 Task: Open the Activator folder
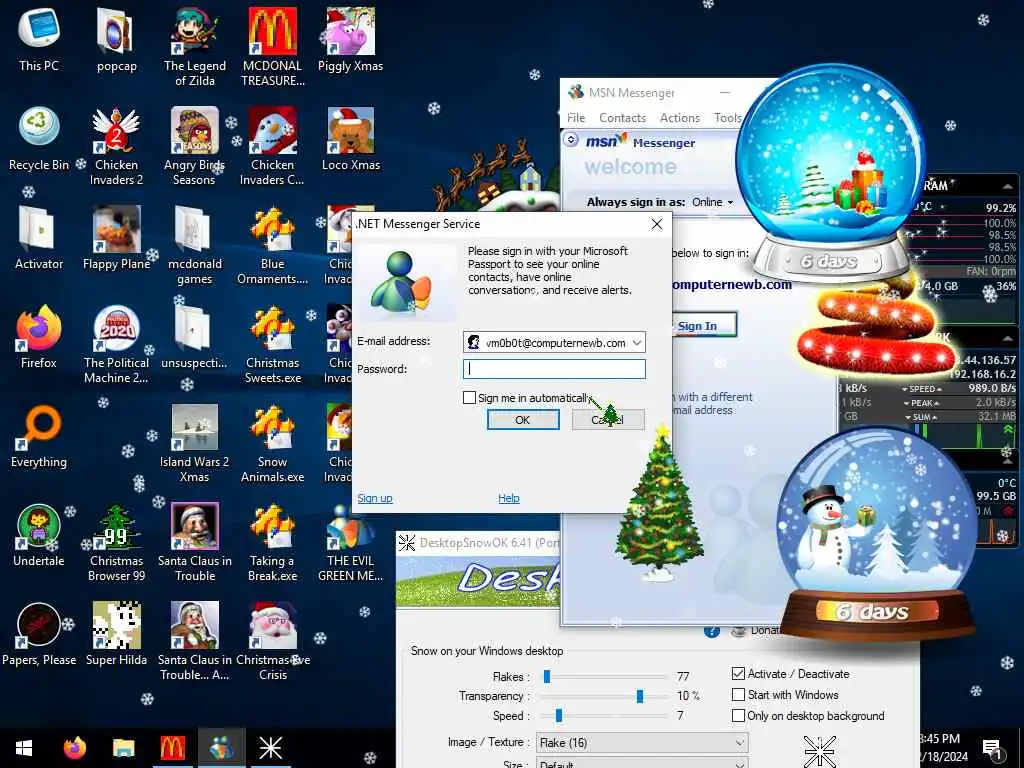(39, 238)
